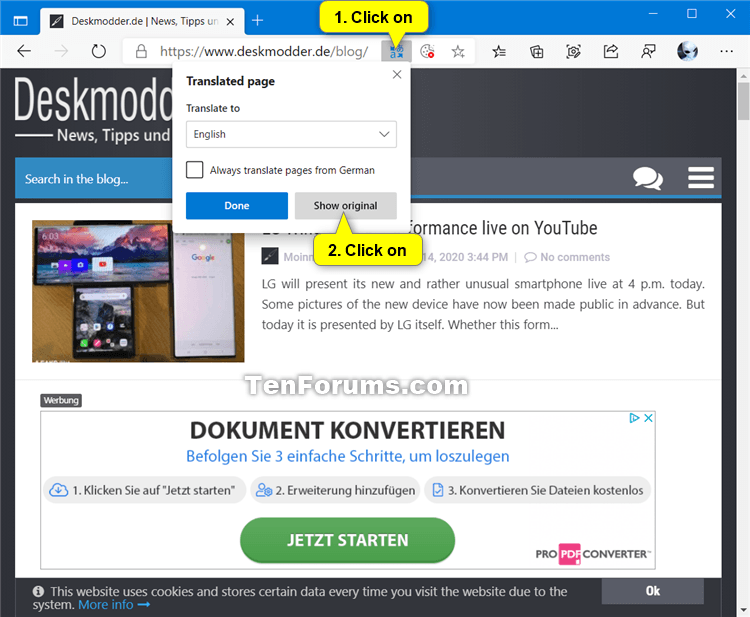
Task: Open Settings and more ellipsis menu
Action: pyautogui.click(x=726, y=51)
